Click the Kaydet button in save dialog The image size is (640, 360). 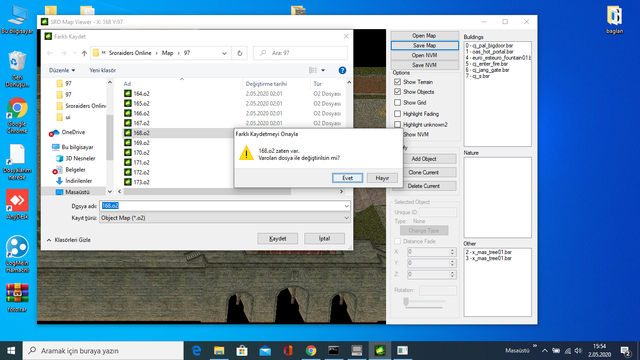point(278,238)
